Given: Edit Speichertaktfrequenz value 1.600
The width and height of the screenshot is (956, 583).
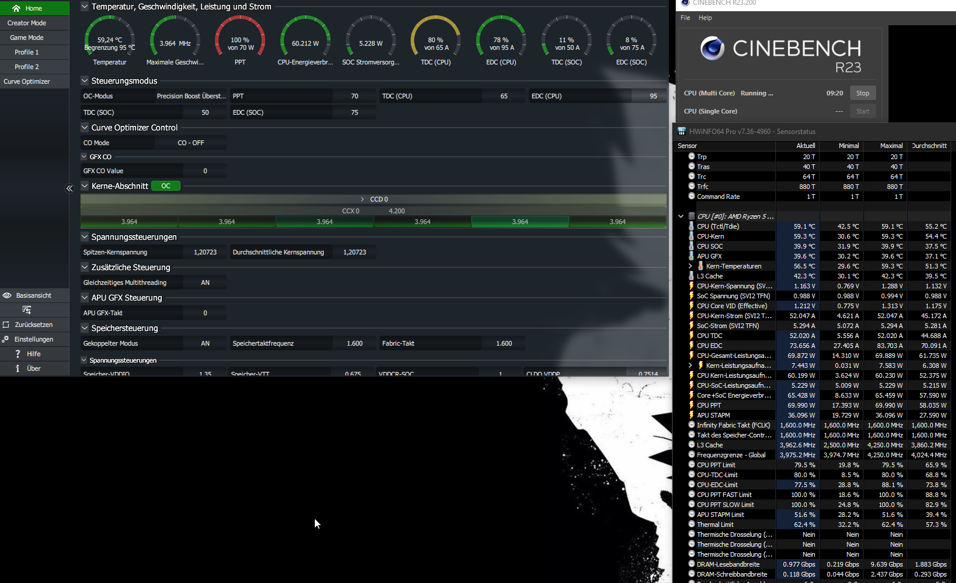Looking at the screenshot, I should coord(354,343).
